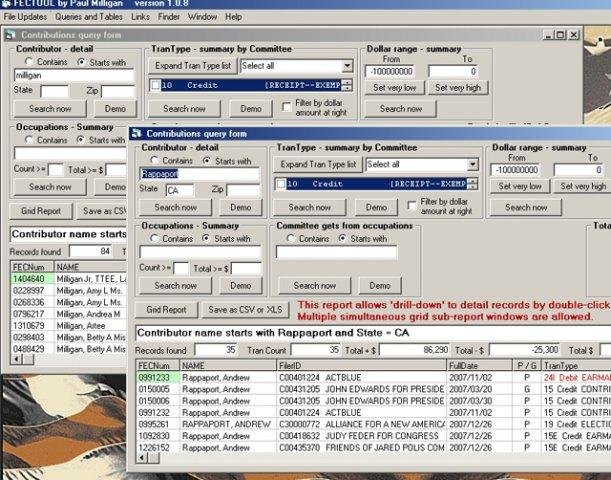Check the 10 Credit tran type in front window
Screen dimensions: 611x480
coord(281,184)
